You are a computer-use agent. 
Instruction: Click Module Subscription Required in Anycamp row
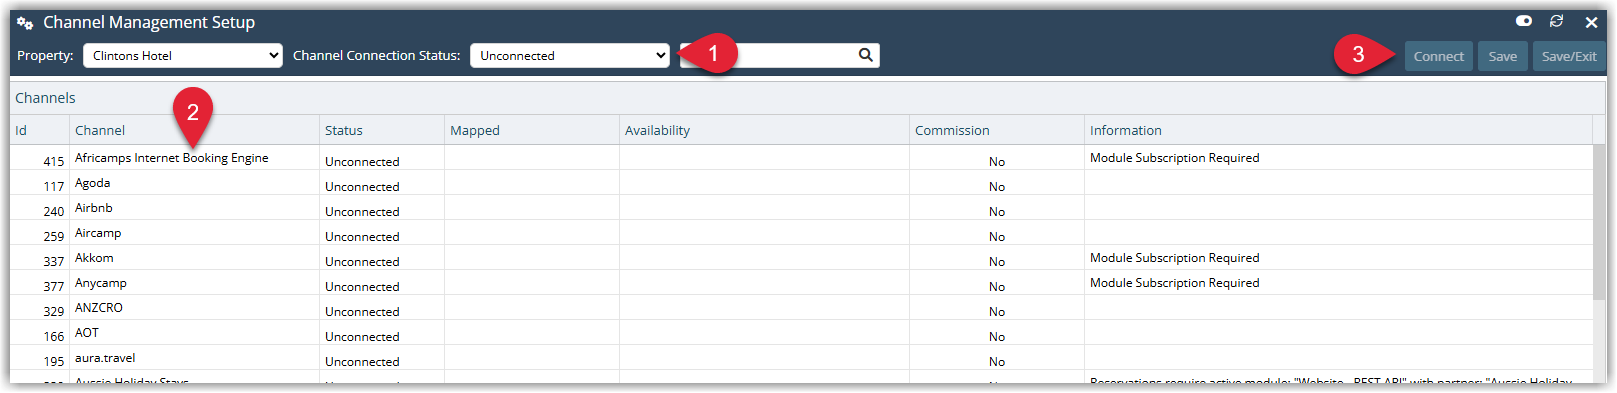point(1174,283)
